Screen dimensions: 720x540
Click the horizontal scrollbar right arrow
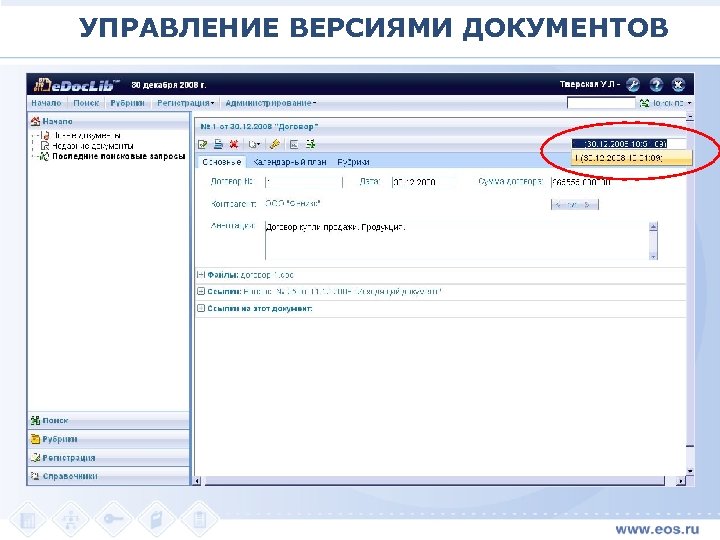pos(681,481)
